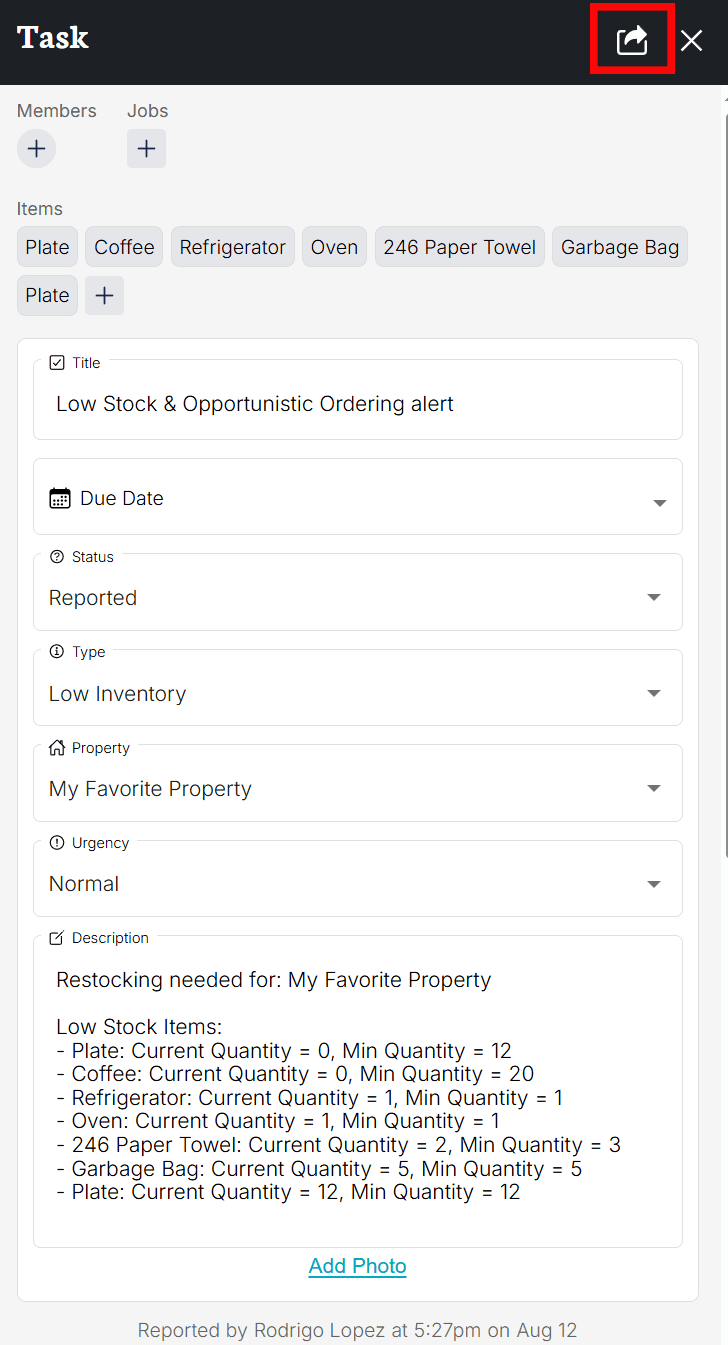Click the Garbage Bag item chip

pos(619,247)
